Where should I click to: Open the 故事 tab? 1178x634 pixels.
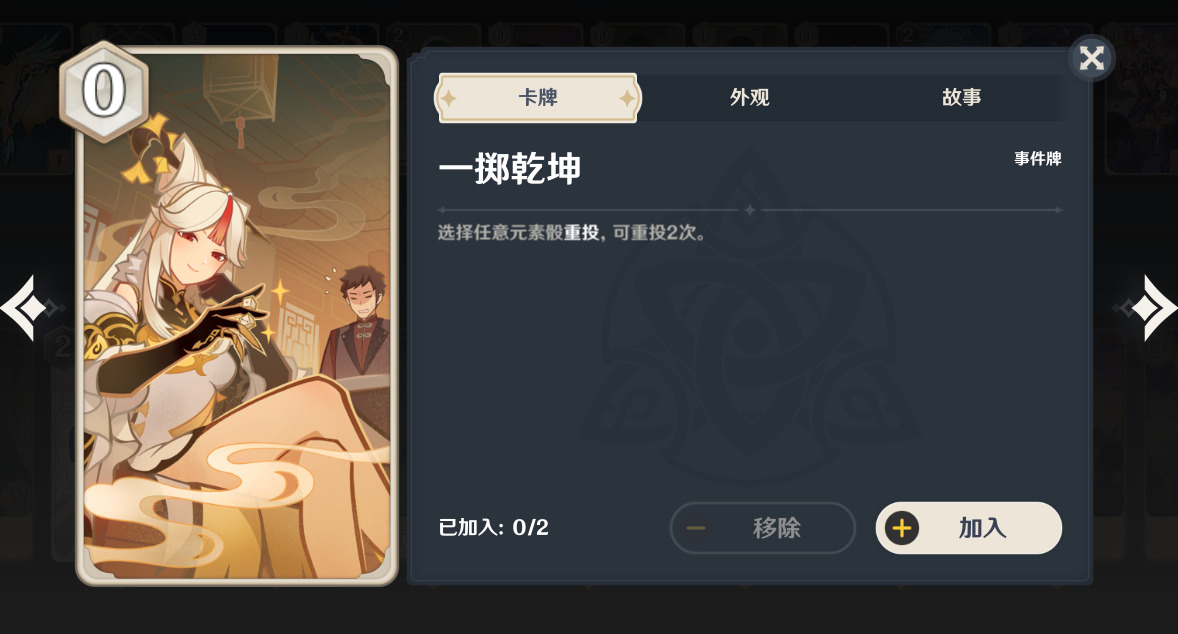962,98
